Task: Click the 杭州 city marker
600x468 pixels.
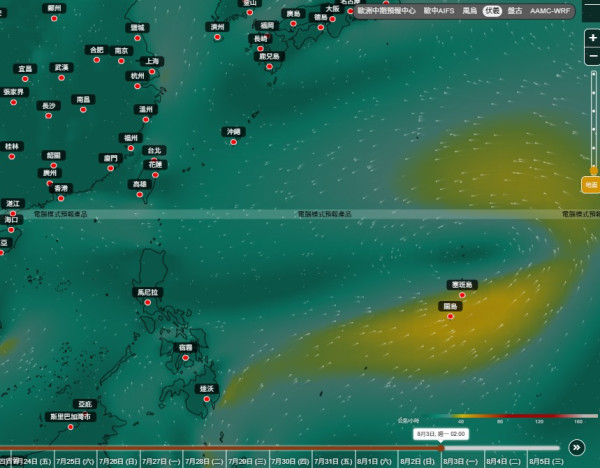Action: click(138, 86)
